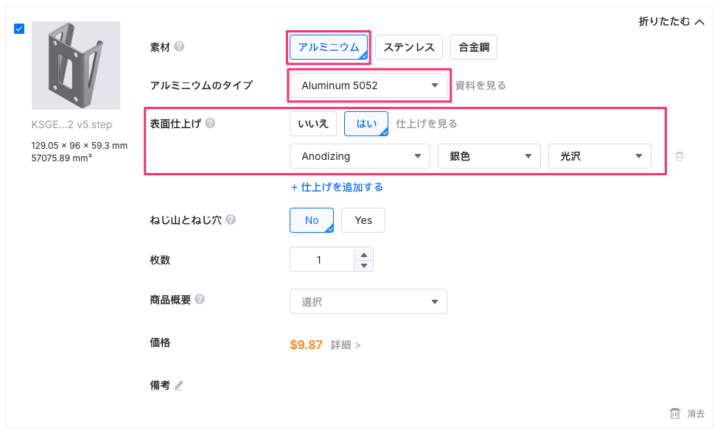The width and height of the screenshot is (720, 436).
Task: Click the trash icon beside the finish row
Action: tap(679, 157)
